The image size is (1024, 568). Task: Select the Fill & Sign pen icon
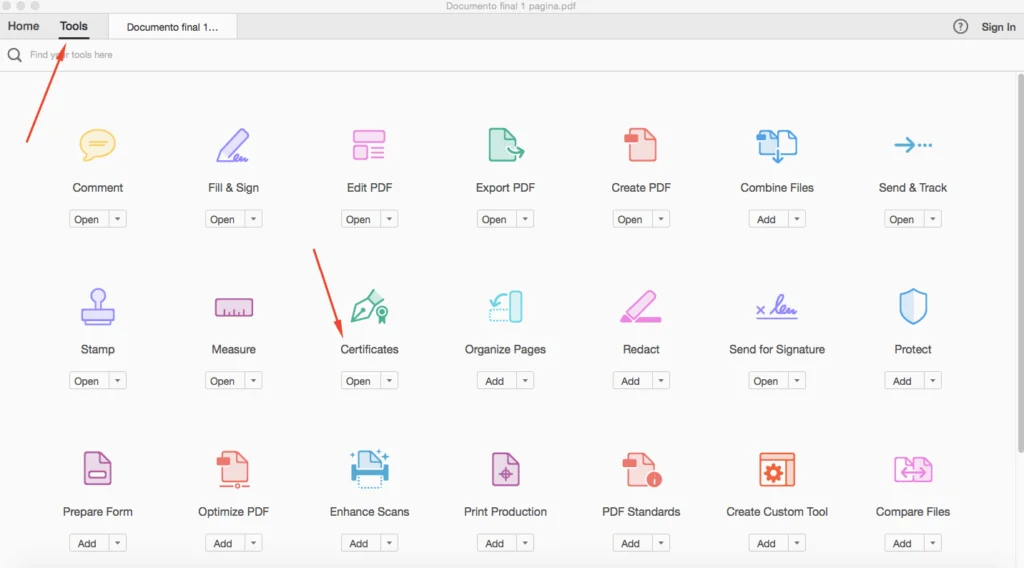(233, 146)
